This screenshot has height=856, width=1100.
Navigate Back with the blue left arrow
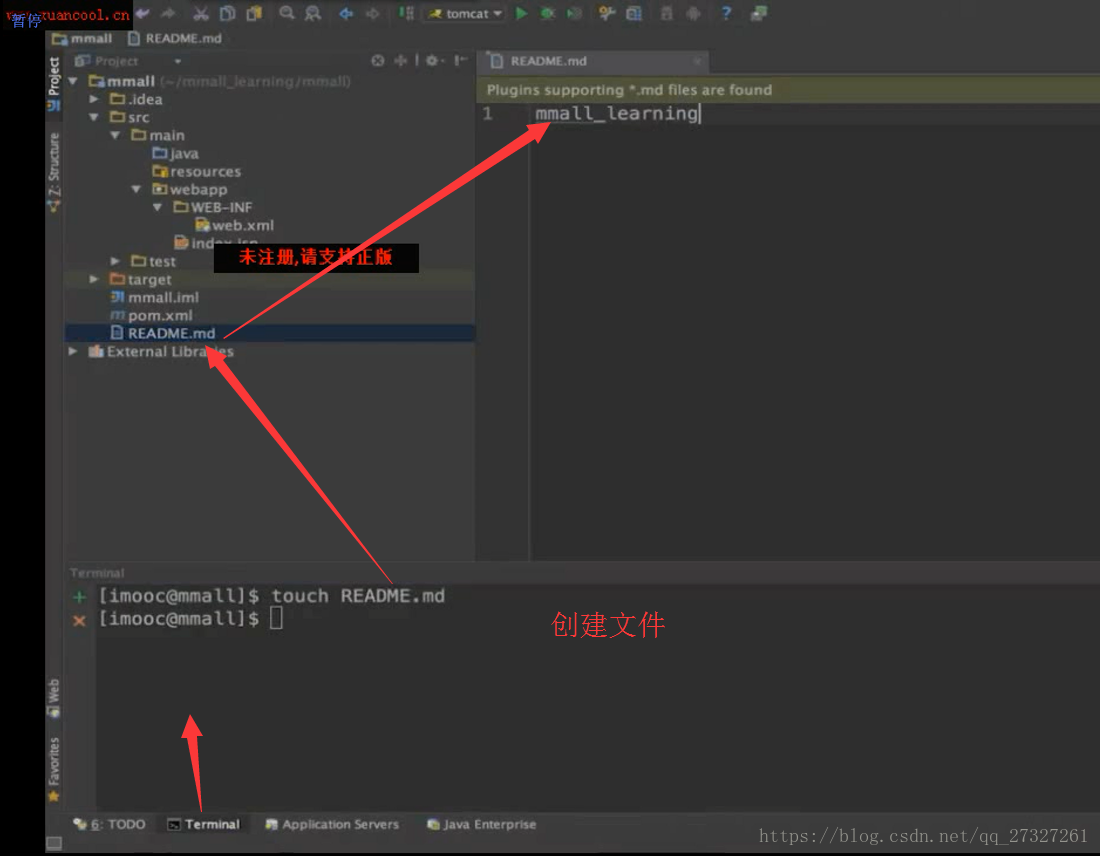(x=346, y=13)
